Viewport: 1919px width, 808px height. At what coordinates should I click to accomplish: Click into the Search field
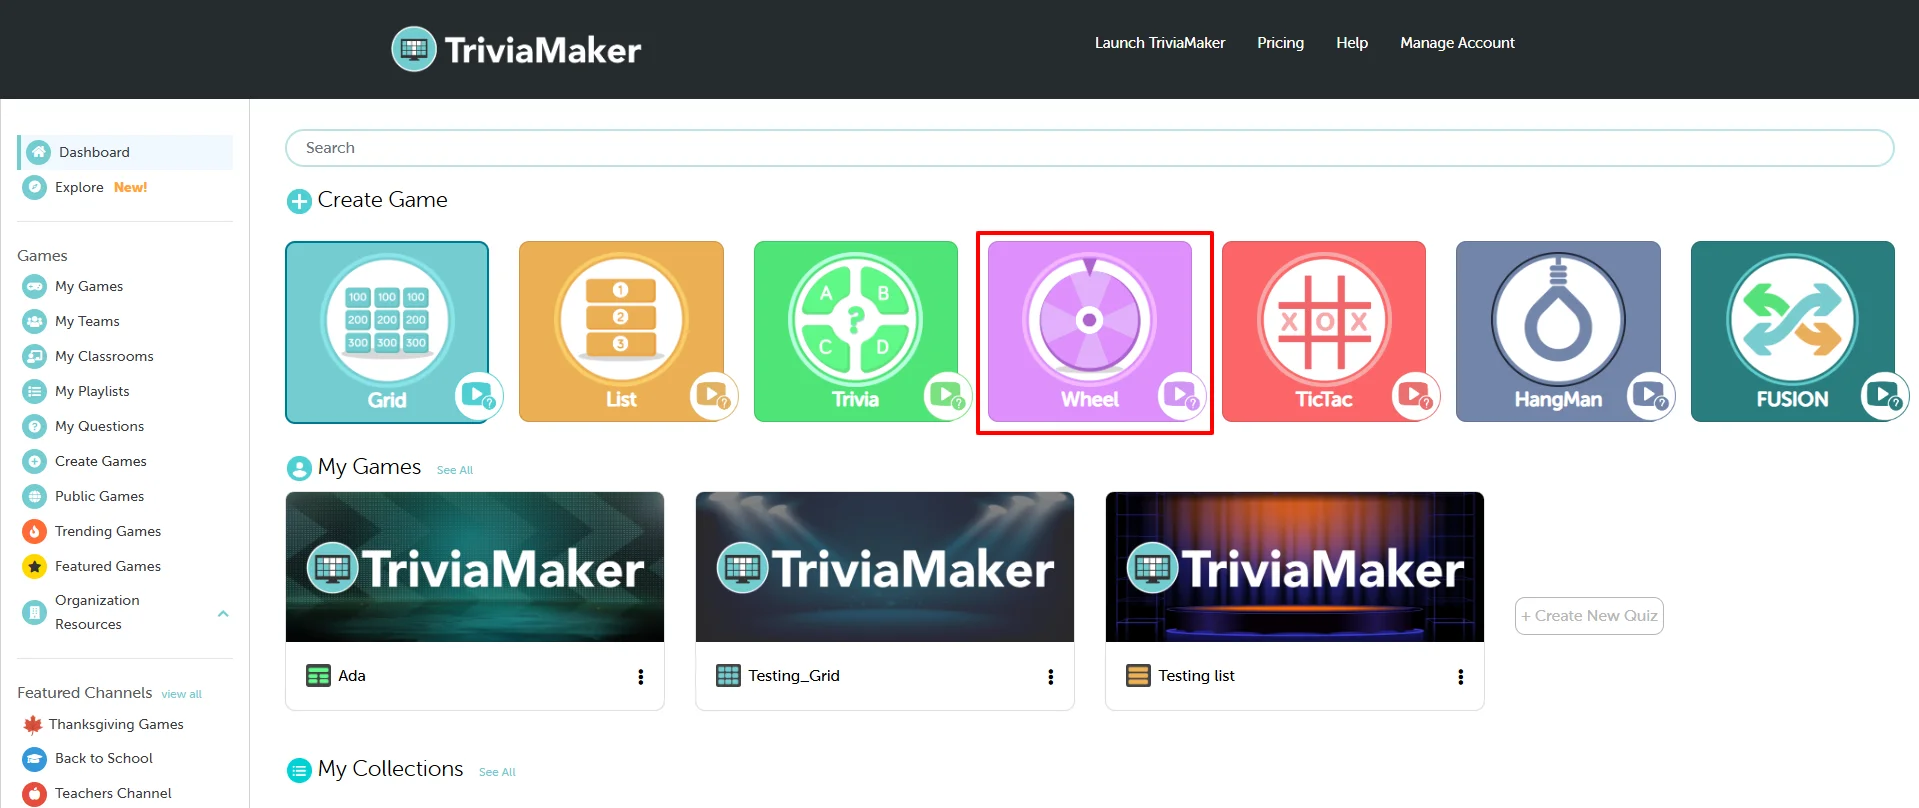coord(1089,148)
